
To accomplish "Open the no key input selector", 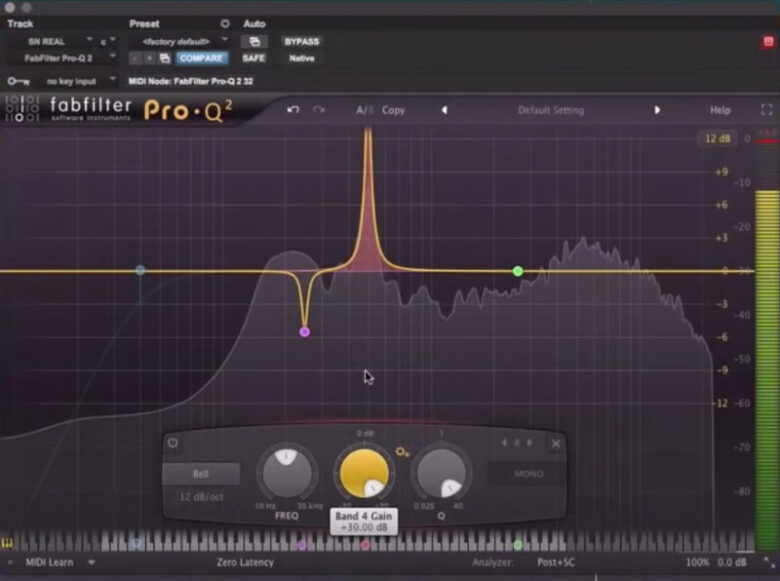I will pyautogui.click(x=77, y=81).
